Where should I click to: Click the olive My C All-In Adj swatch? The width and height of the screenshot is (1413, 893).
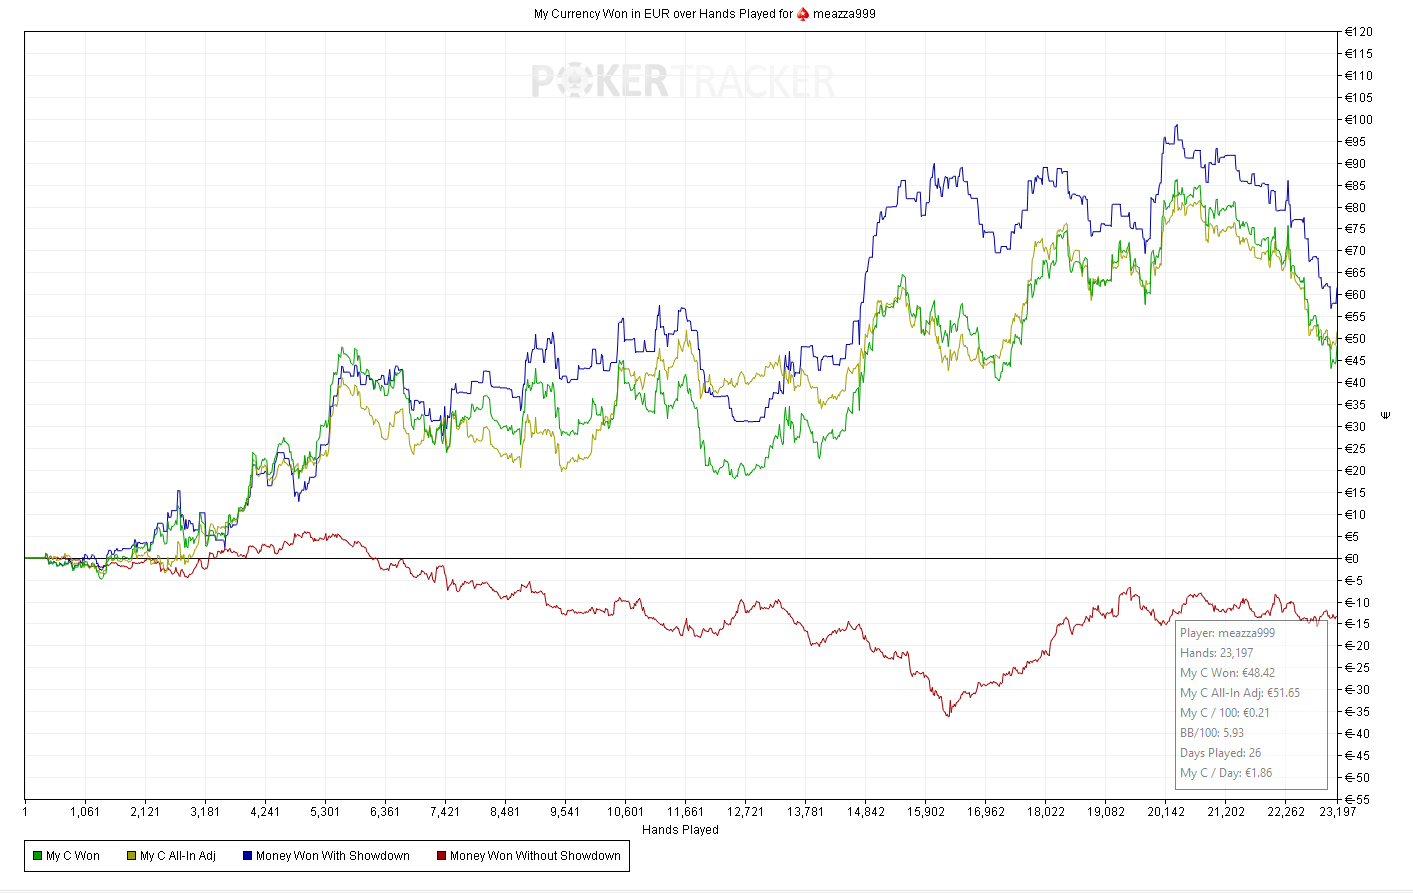132,856
